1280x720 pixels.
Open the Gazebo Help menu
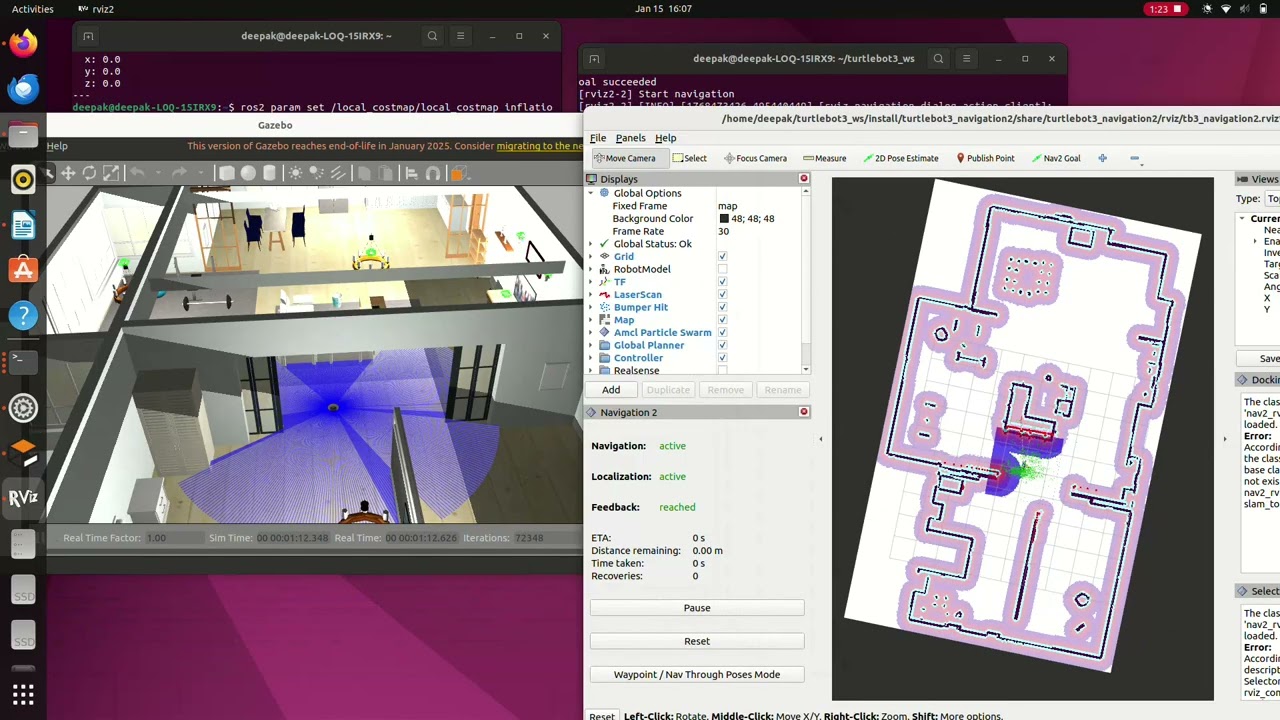pyautogui.click(x=57, y=146)
